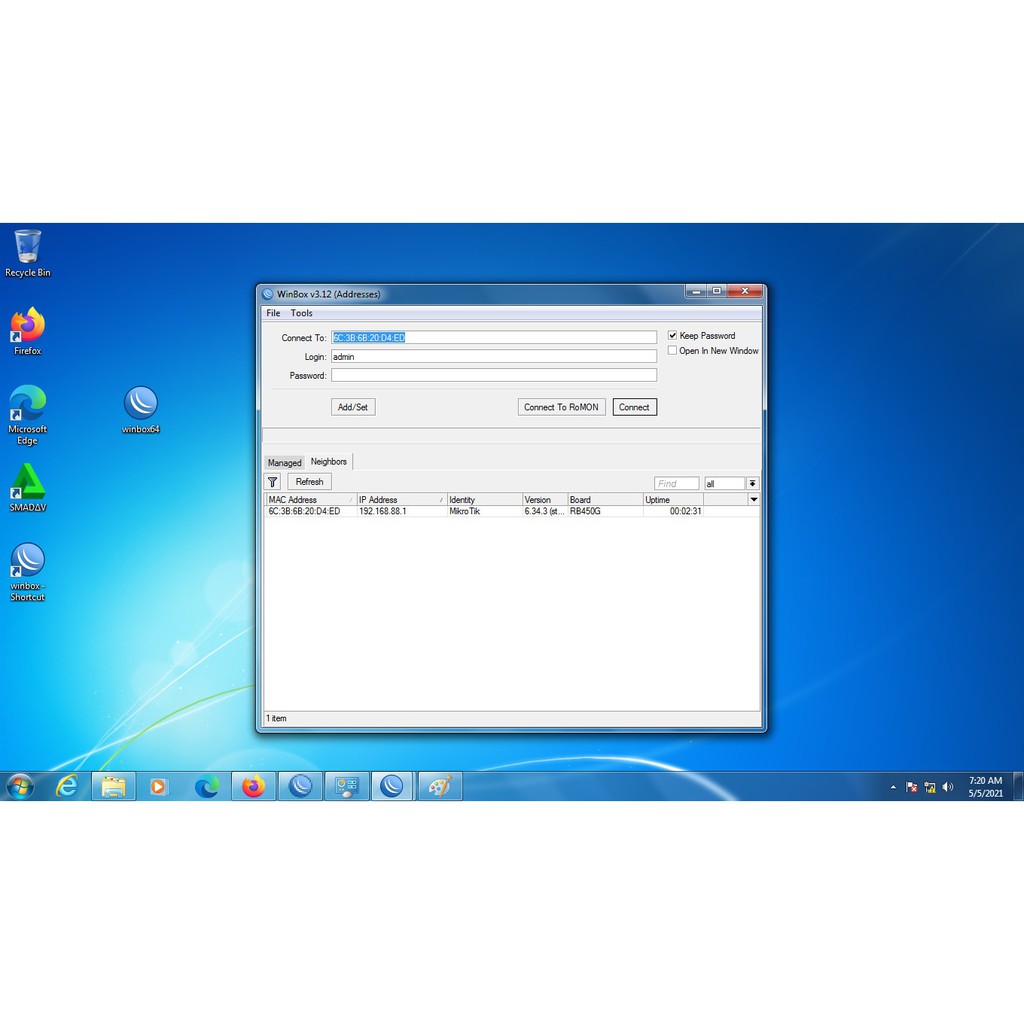Screen dimensions: 1024x1024
Task: Expand the column selector arrow in table header
Action: click(x=753, y=499)
